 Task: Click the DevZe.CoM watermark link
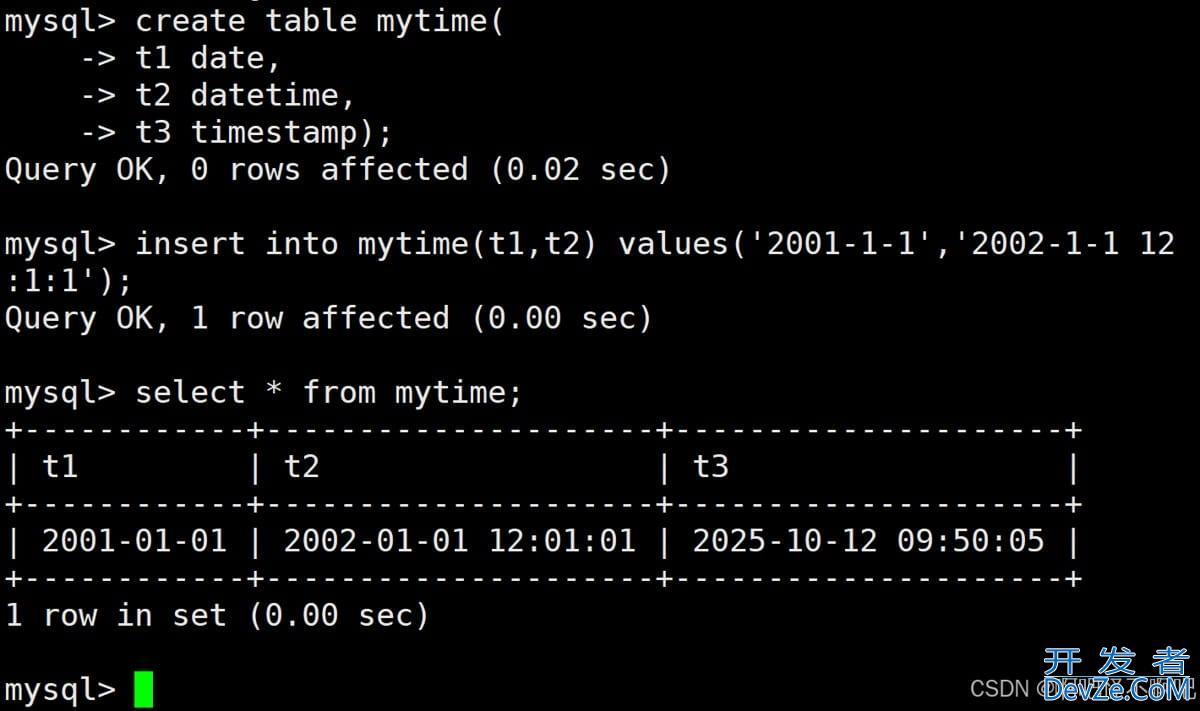(x=1118, y=688)
